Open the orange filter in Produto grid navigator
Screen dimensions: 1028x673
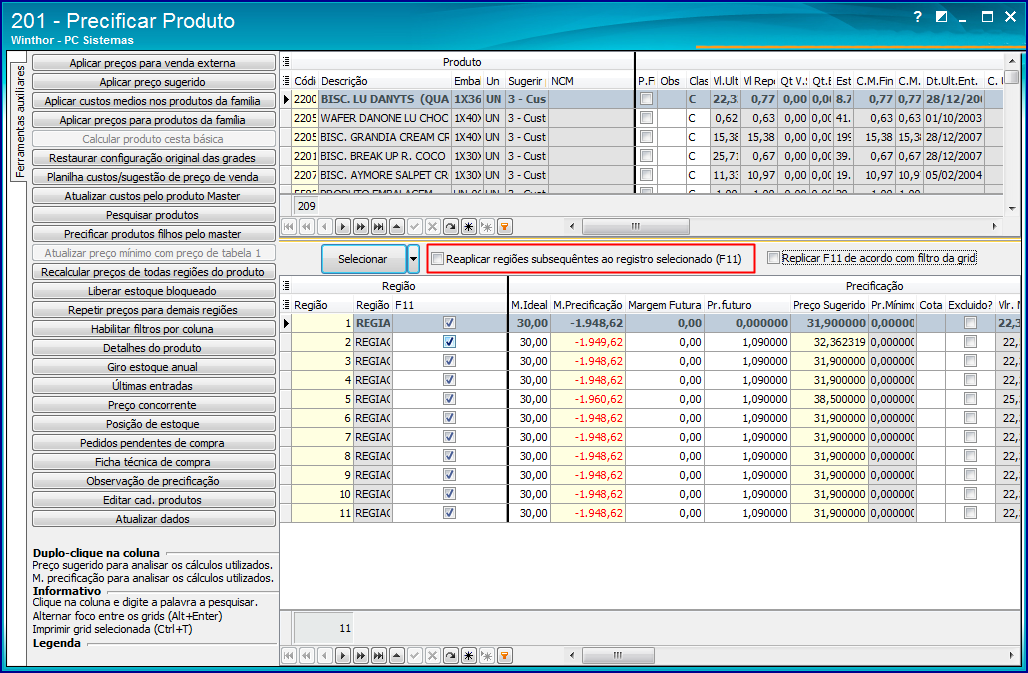(504, 227)
